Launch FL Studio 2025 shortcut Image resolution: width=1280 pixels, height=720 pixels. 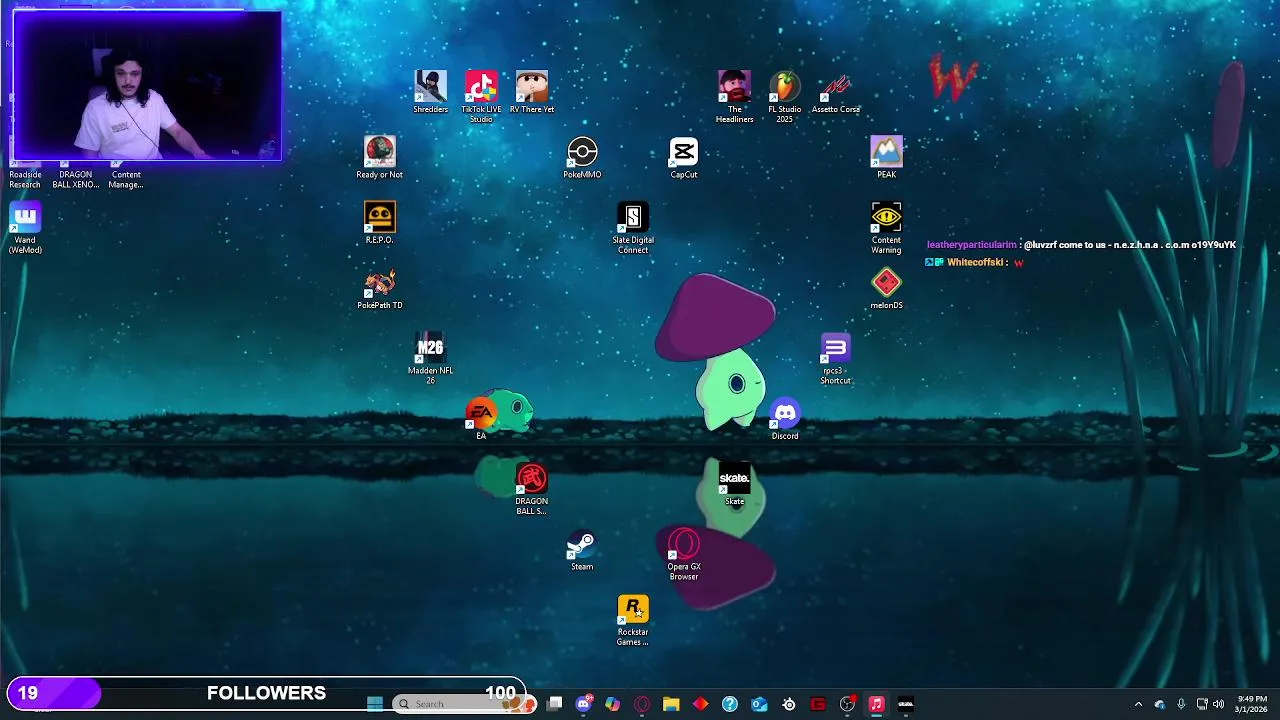click(x=785, y=97)
